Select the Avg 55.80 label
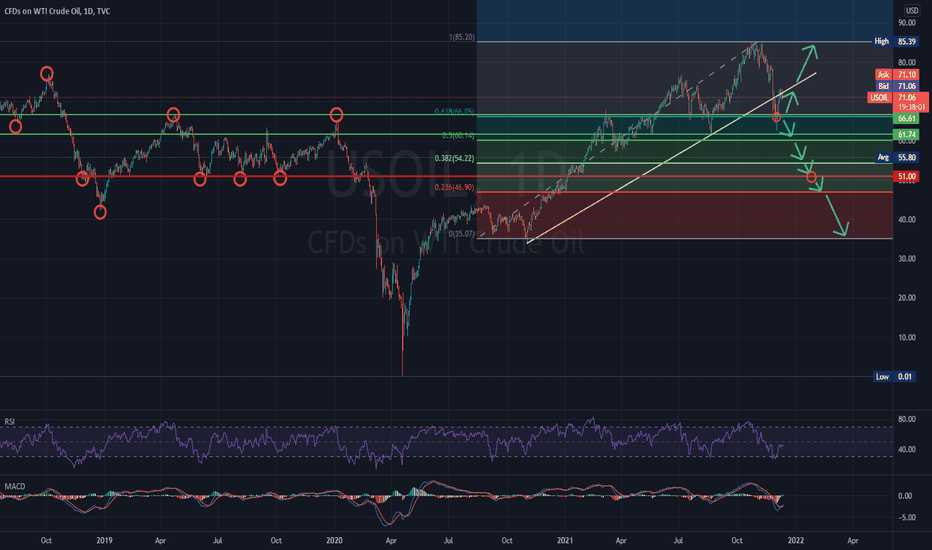Viewport: 932px width, 550px height. click(x=896, y=158)
